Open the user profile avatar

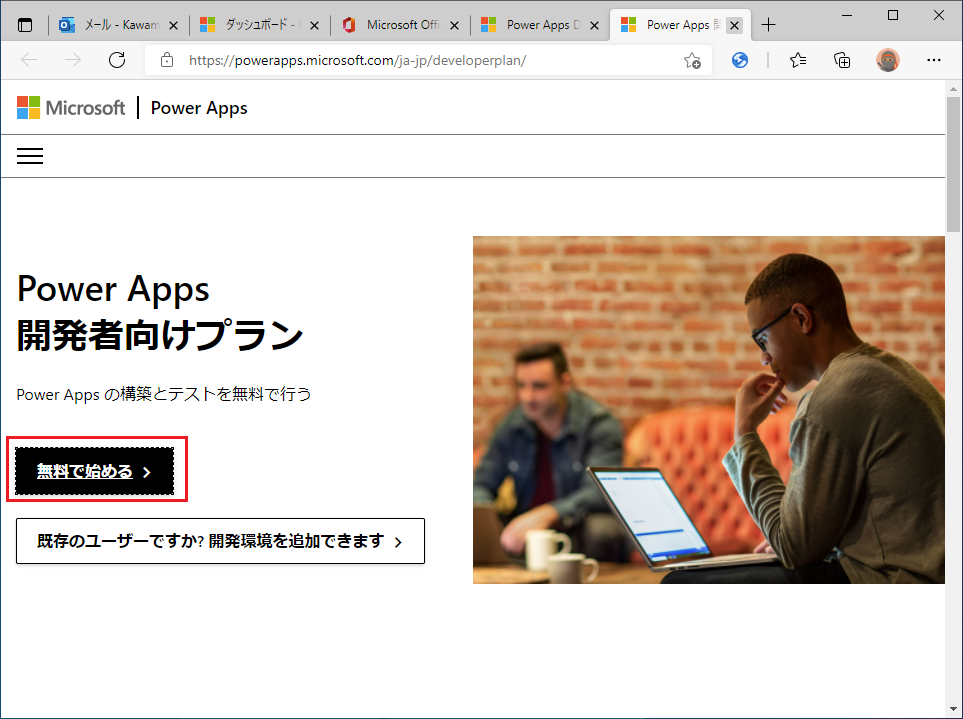point(888,60)
